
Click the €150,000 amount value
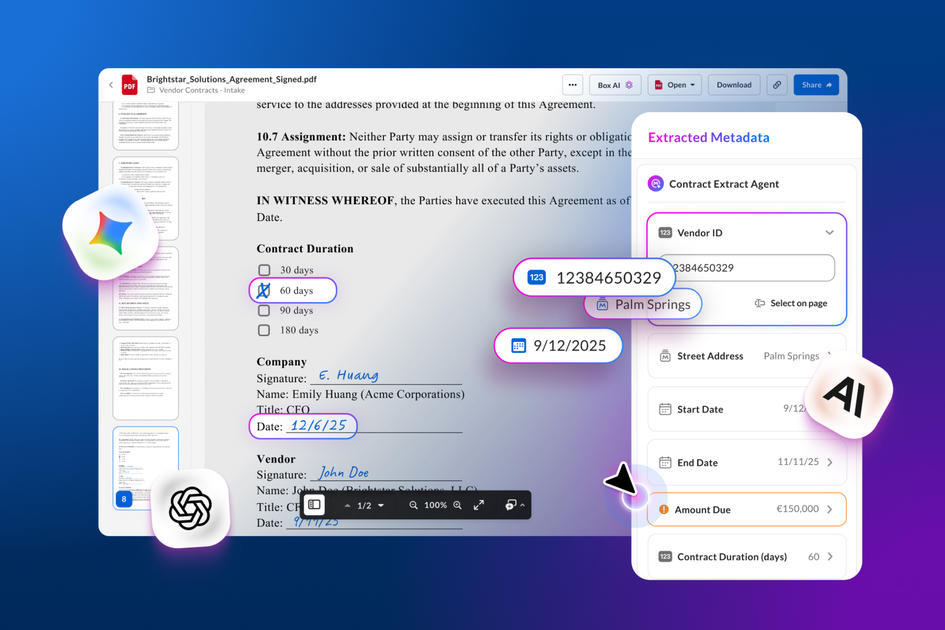(797, 509)
